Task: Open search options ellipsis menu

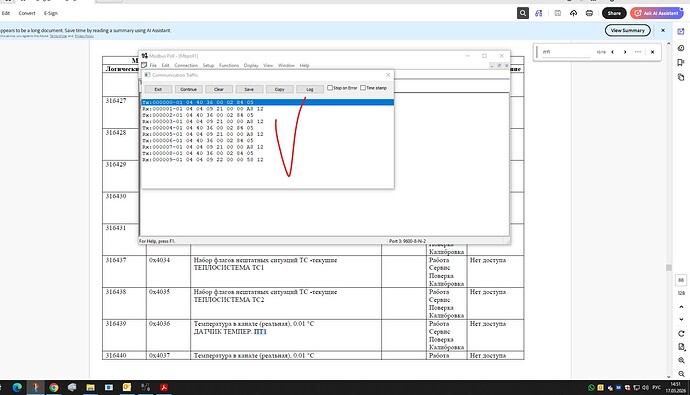Action: pos(638,52)
